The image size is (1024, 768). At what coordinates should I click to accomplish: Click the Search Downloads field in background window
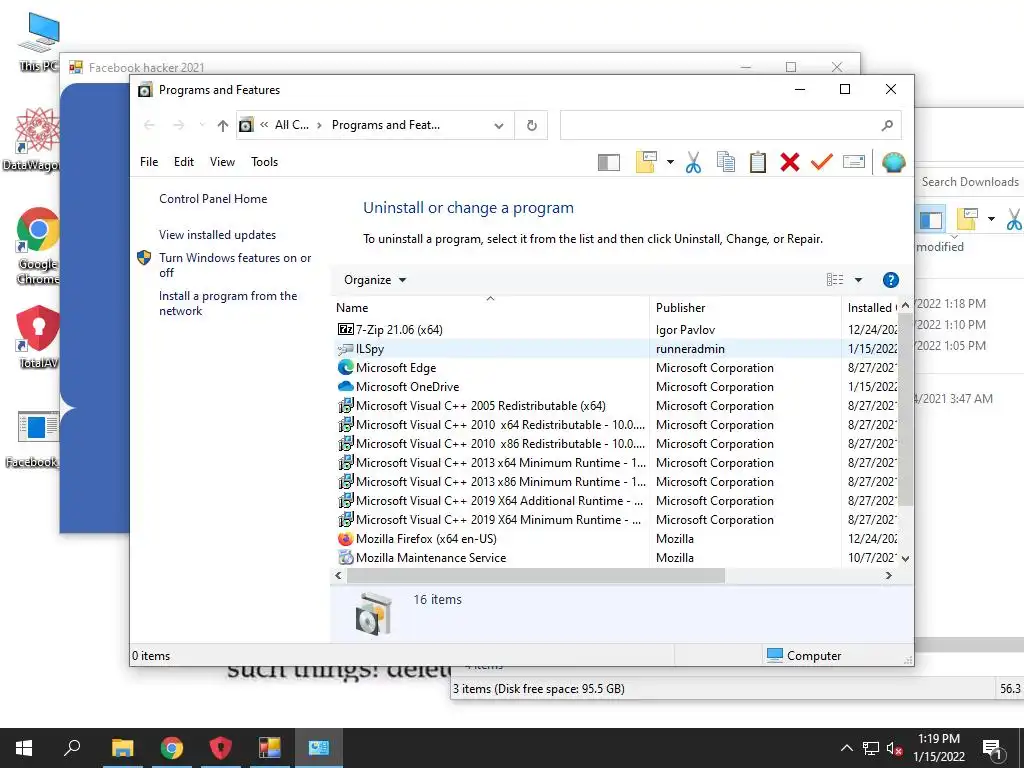pos(970,182)
